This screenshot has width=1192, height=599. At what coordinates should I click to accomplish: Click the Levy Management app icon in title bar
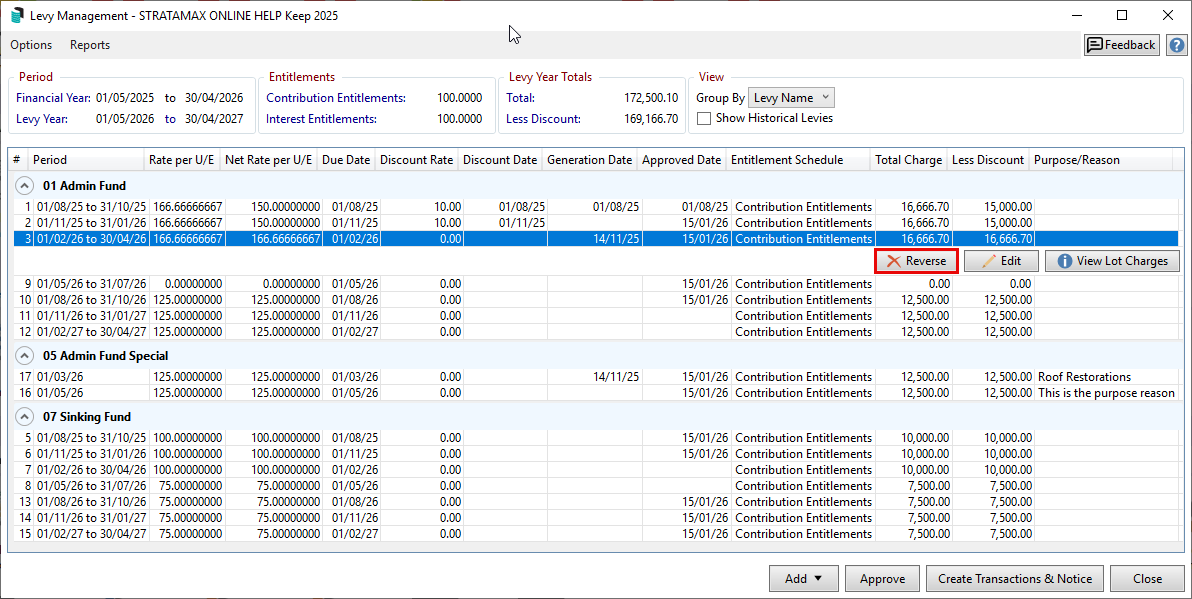coord(17,15)
